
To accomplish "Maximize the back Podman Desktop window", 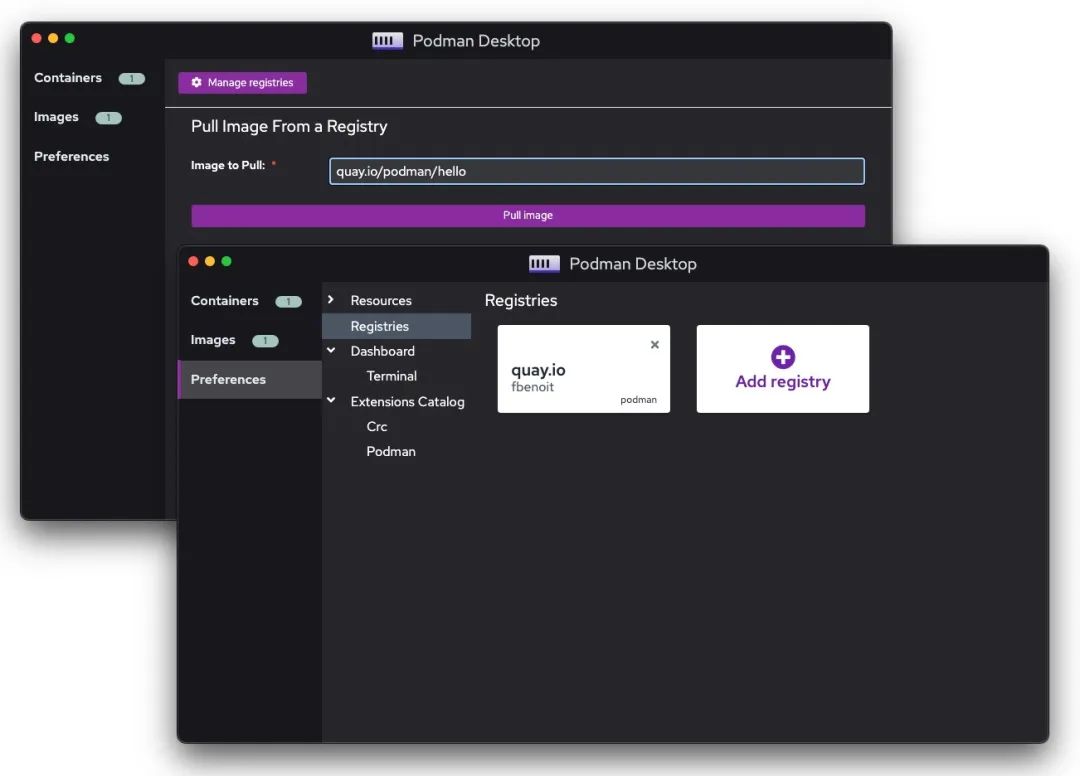I will coord(70,38).
